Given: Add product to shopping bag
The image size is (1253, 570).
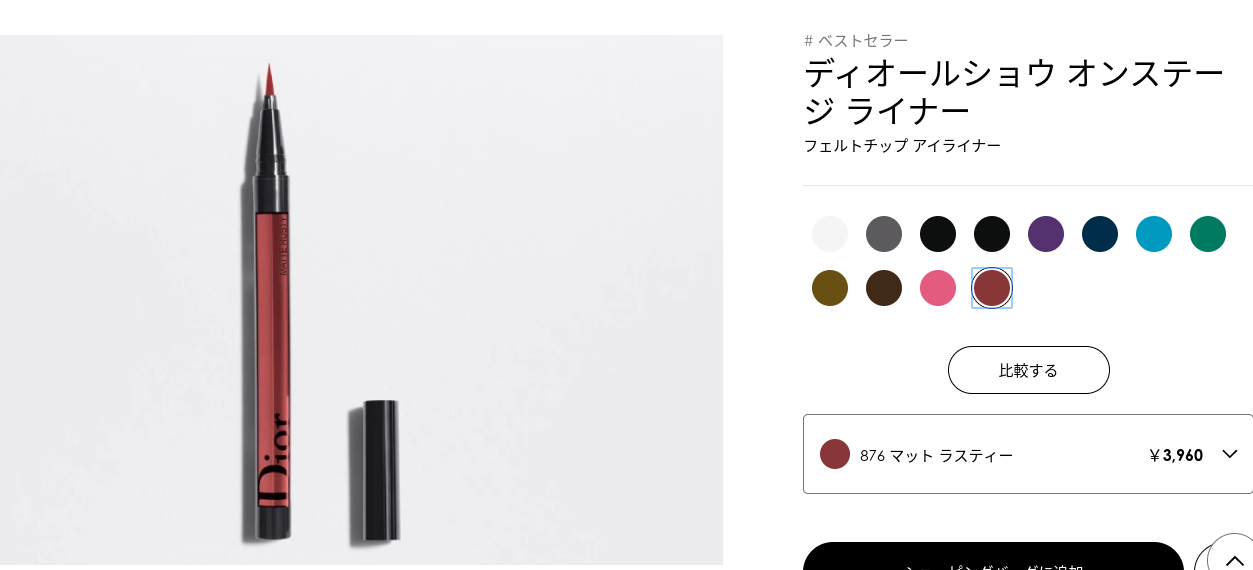Looking at the screenshot, I should point(993,557).
